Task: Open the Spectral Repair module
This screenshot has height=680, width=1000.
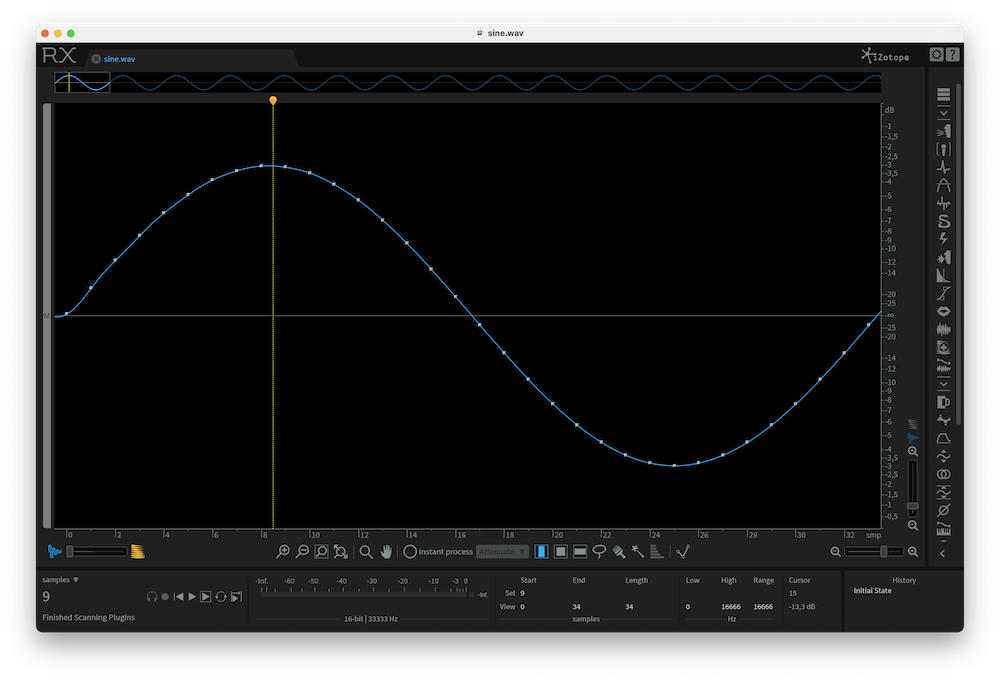Action: (943, 348)
